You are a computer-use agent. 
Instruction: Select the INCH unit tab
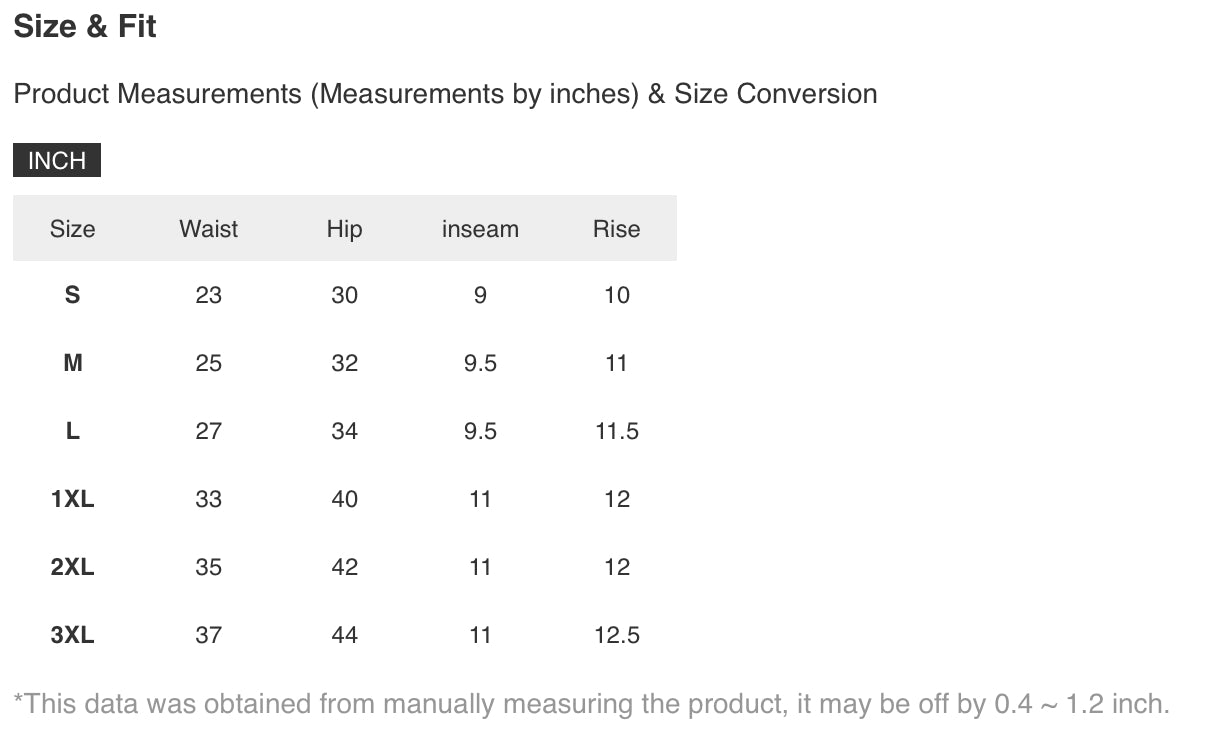[57, 161]
